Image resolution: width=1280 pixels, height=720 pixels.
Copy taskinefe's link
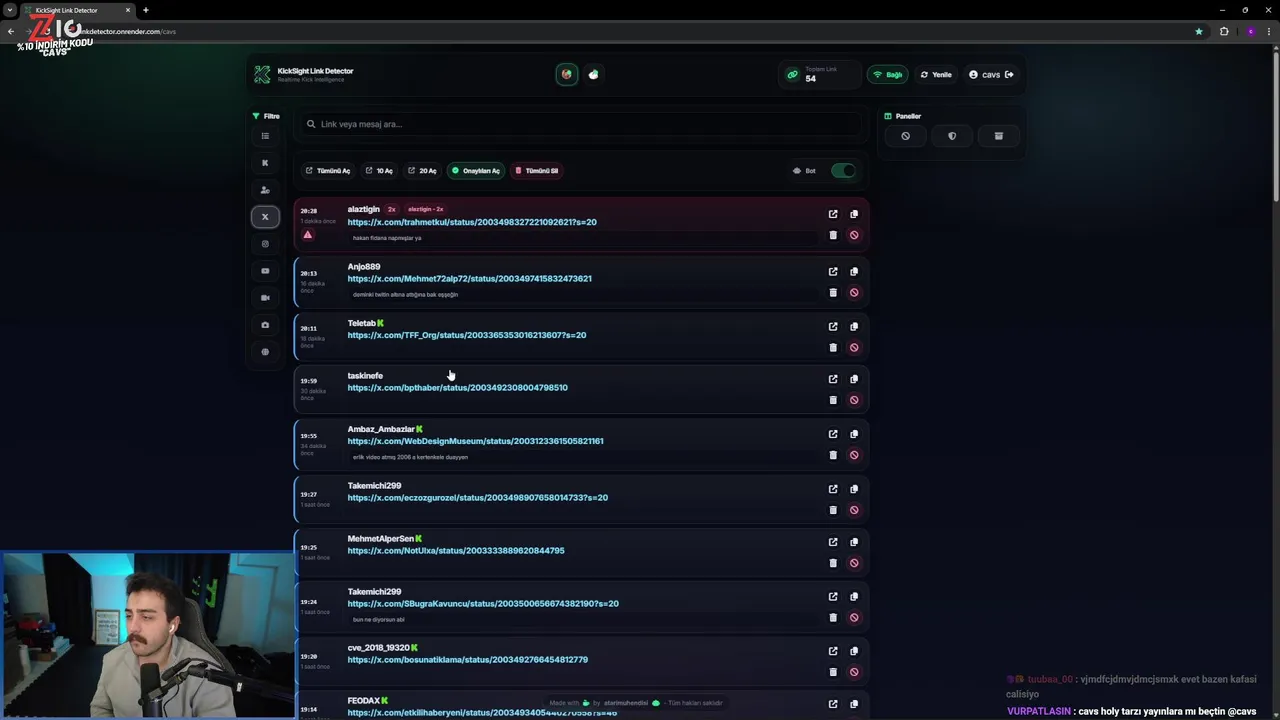click(x=854, y=379)
